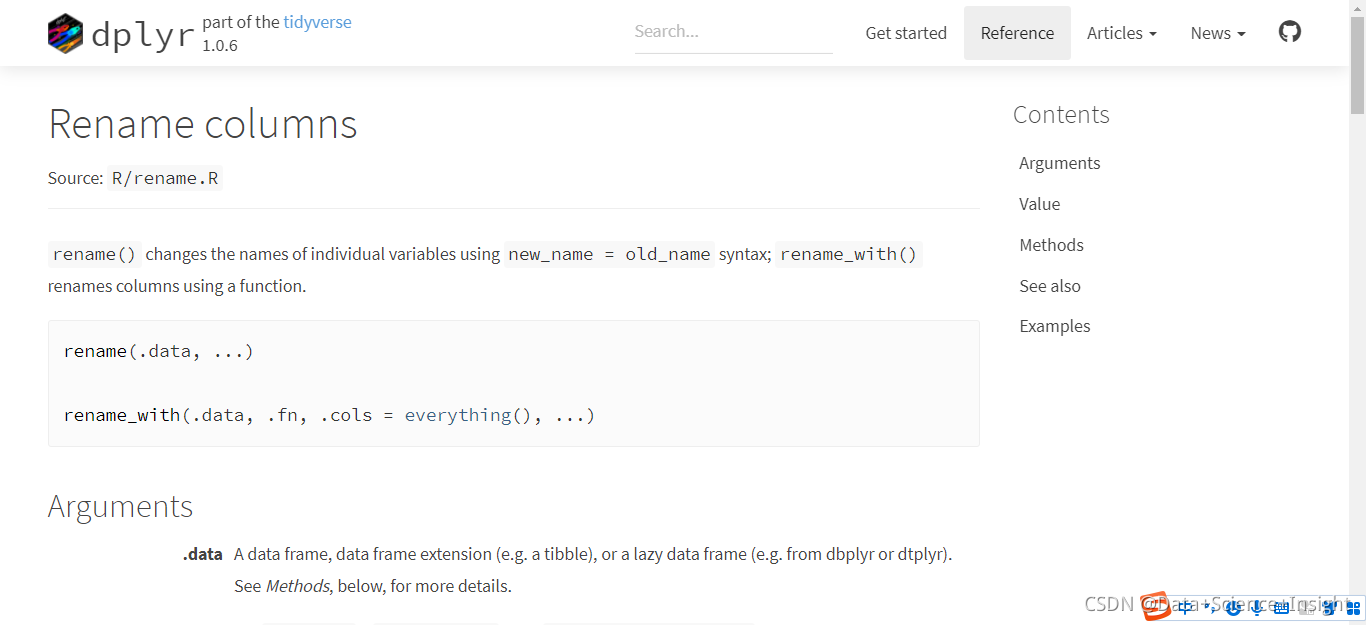The image size is (1366, 625).
Task: Expand the Articles dropdown menu
Action: tap(1121, 33)
